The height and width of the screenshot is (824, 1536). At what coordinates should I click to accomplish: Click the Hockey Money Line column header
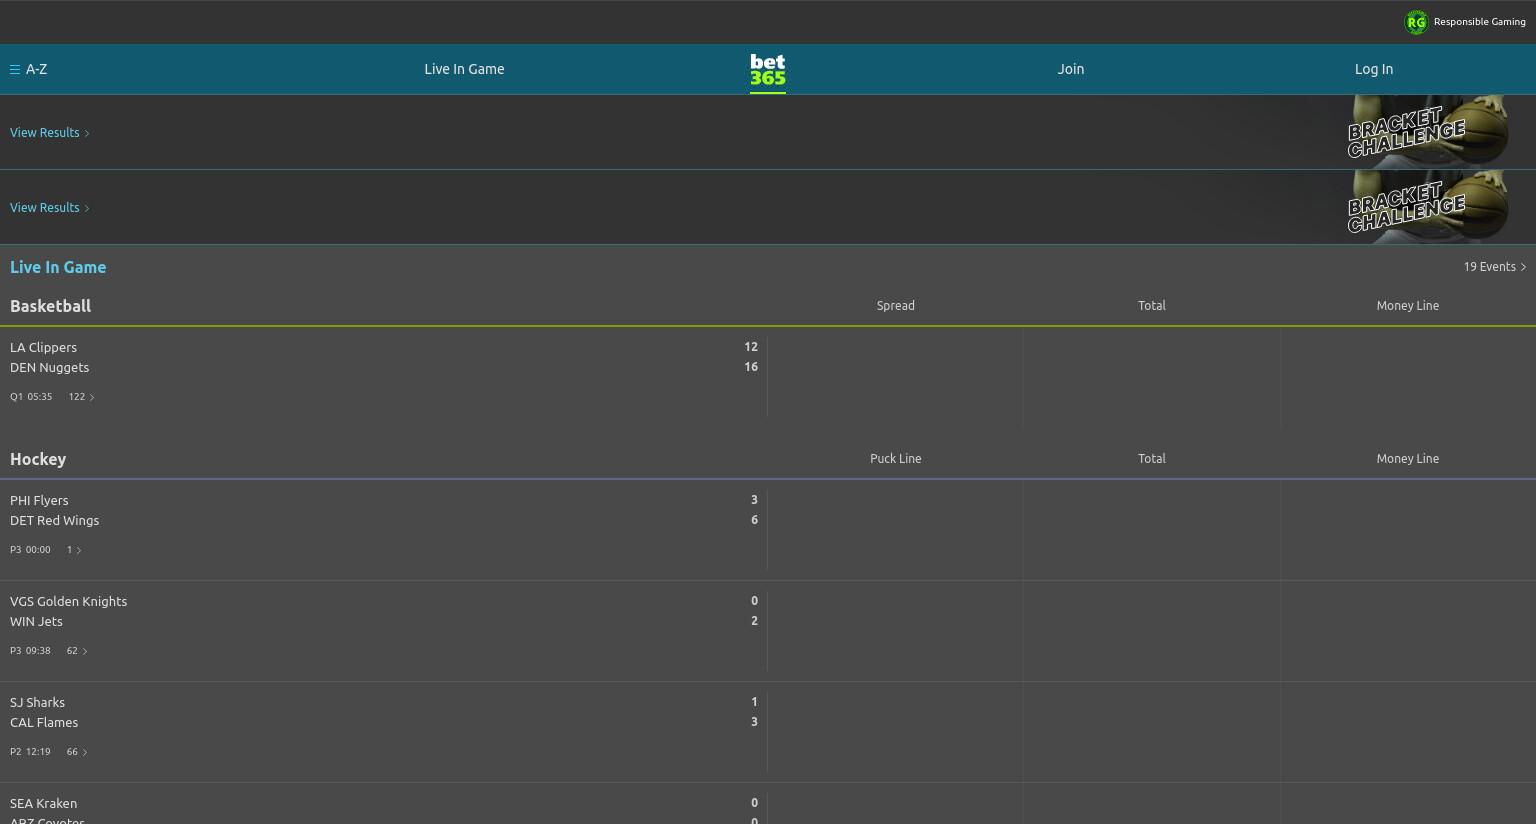coord(1408,459)
